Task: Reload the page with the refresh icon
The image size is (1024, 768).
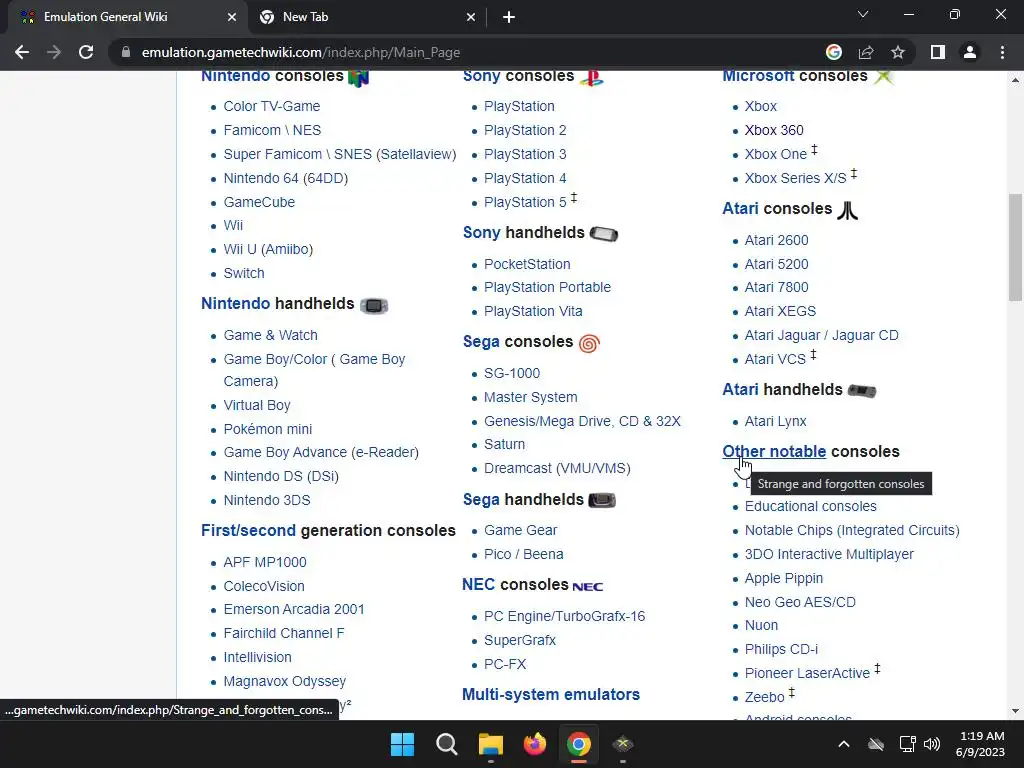Action: click(x=86, y=52)
